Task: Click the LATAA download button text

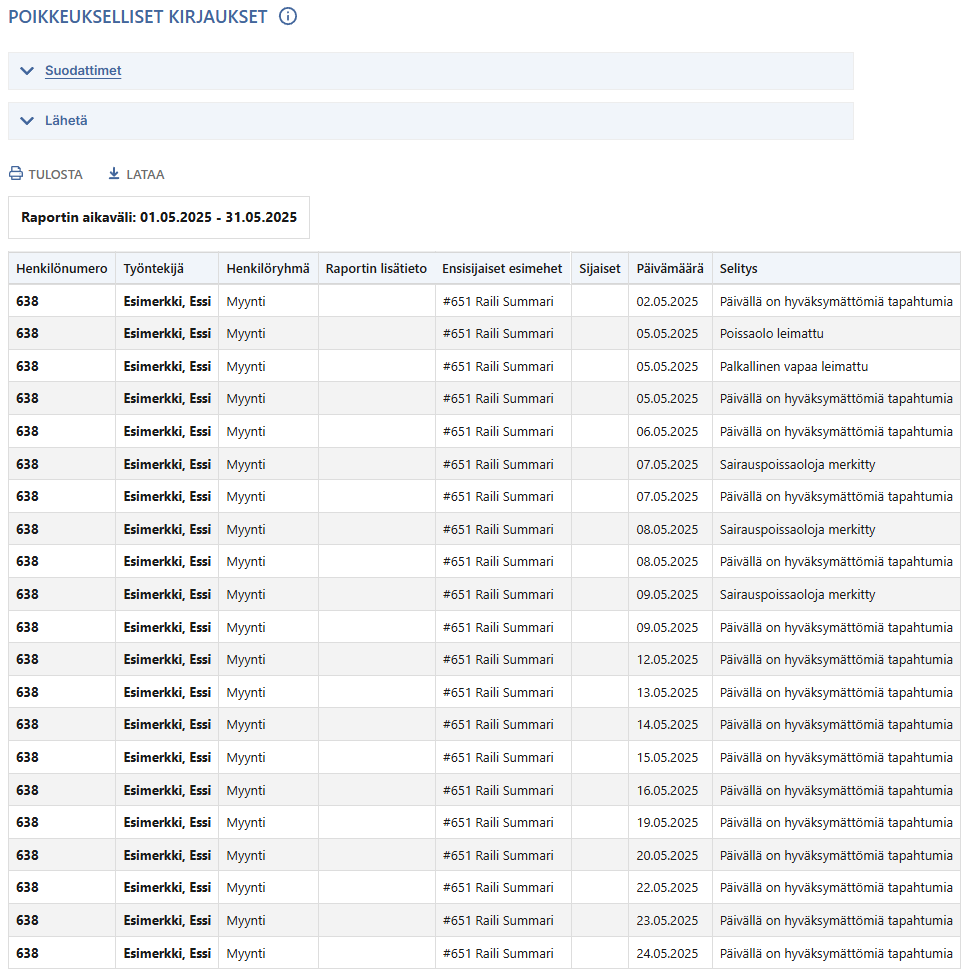Action: (x=145, y=174)
